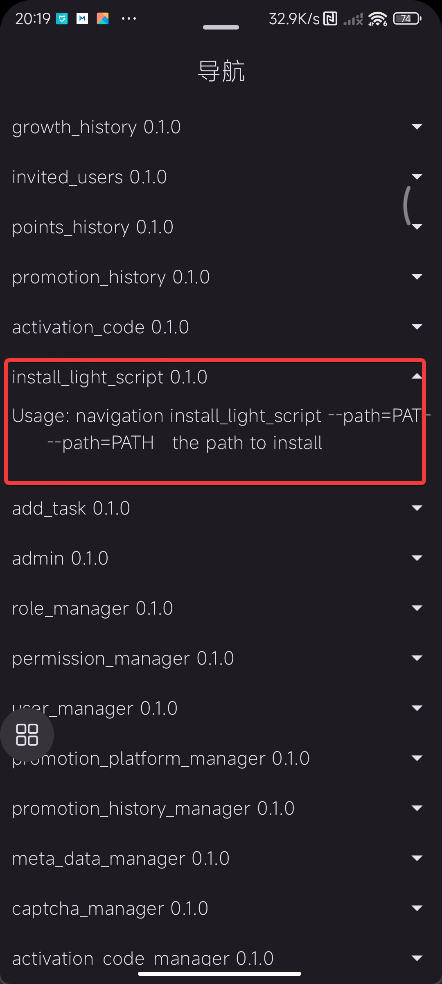
Task: Tap the NFC status bar icon
Action: coord(330,19)
